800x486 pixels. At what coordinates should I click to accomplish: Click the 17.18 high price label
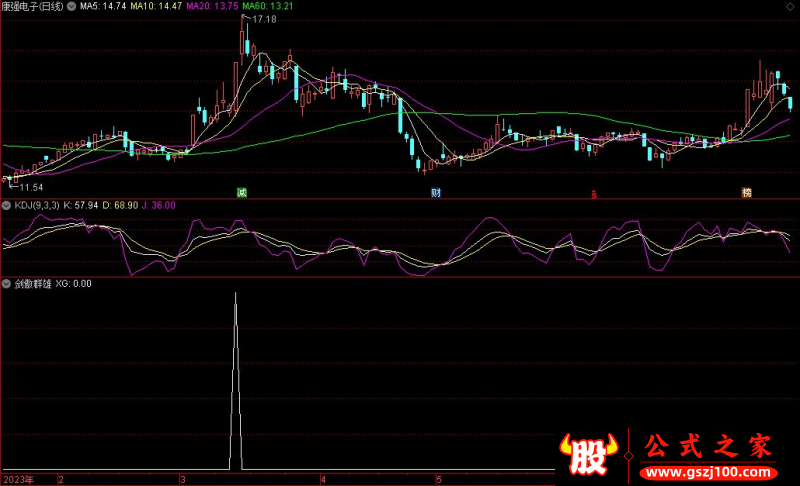click(263, 19)
